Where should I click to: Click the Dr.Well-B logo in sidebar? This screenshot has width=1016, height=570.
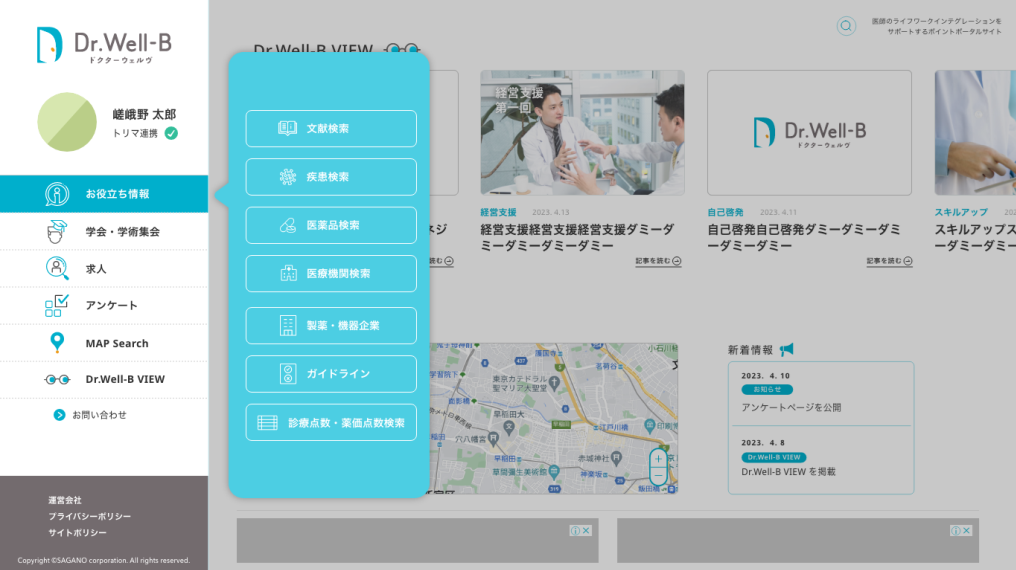104,45
